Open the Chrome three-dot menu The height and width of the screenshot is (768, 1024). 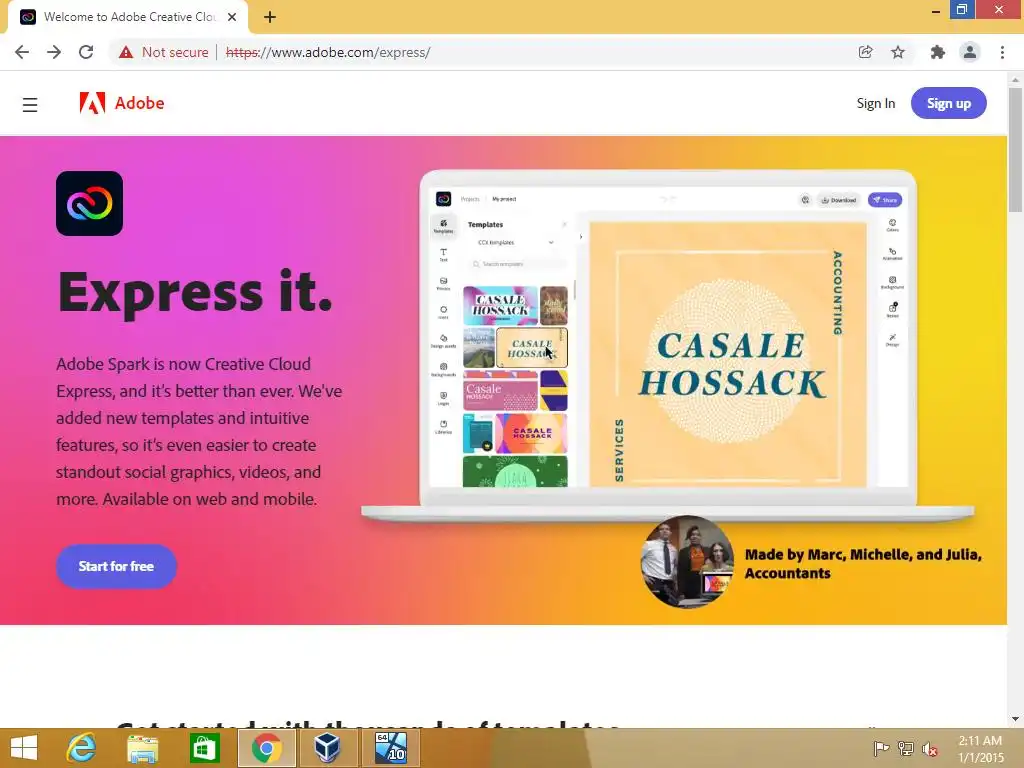pos(1002,52)
